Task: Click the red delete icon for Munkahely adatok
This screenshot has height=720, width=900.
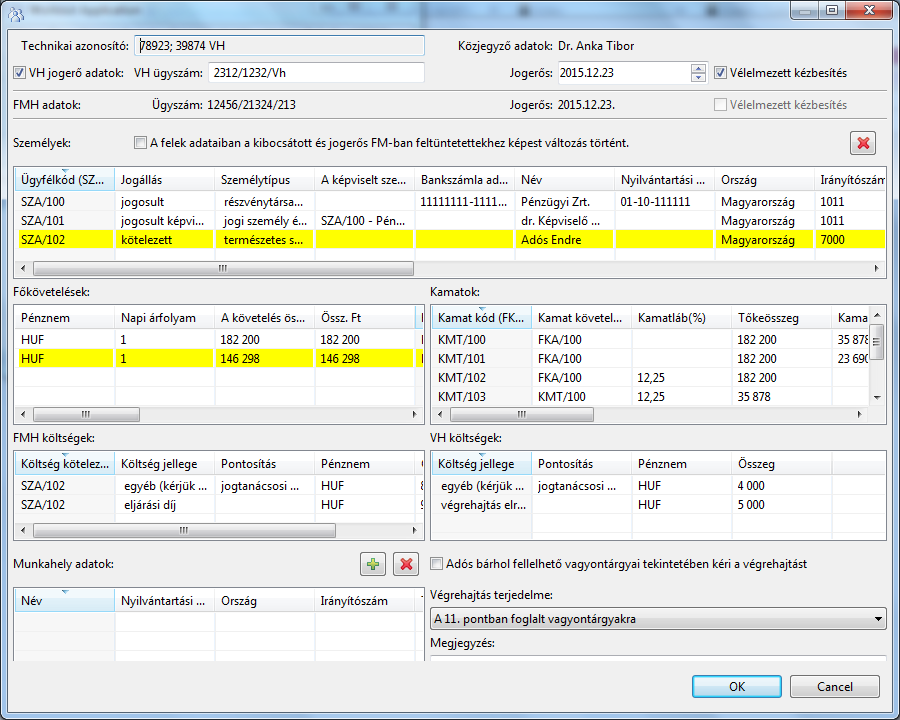Action: pos(405,564)
